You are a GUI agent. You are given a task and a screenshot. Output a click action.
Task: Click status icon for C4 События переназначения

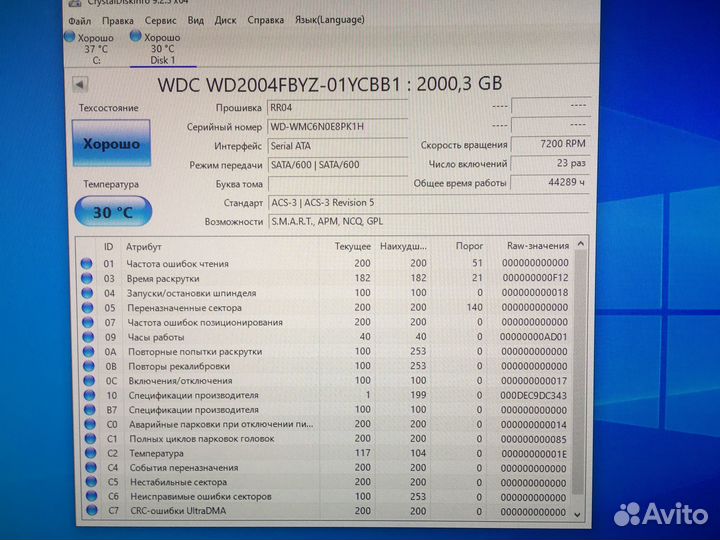91,467
